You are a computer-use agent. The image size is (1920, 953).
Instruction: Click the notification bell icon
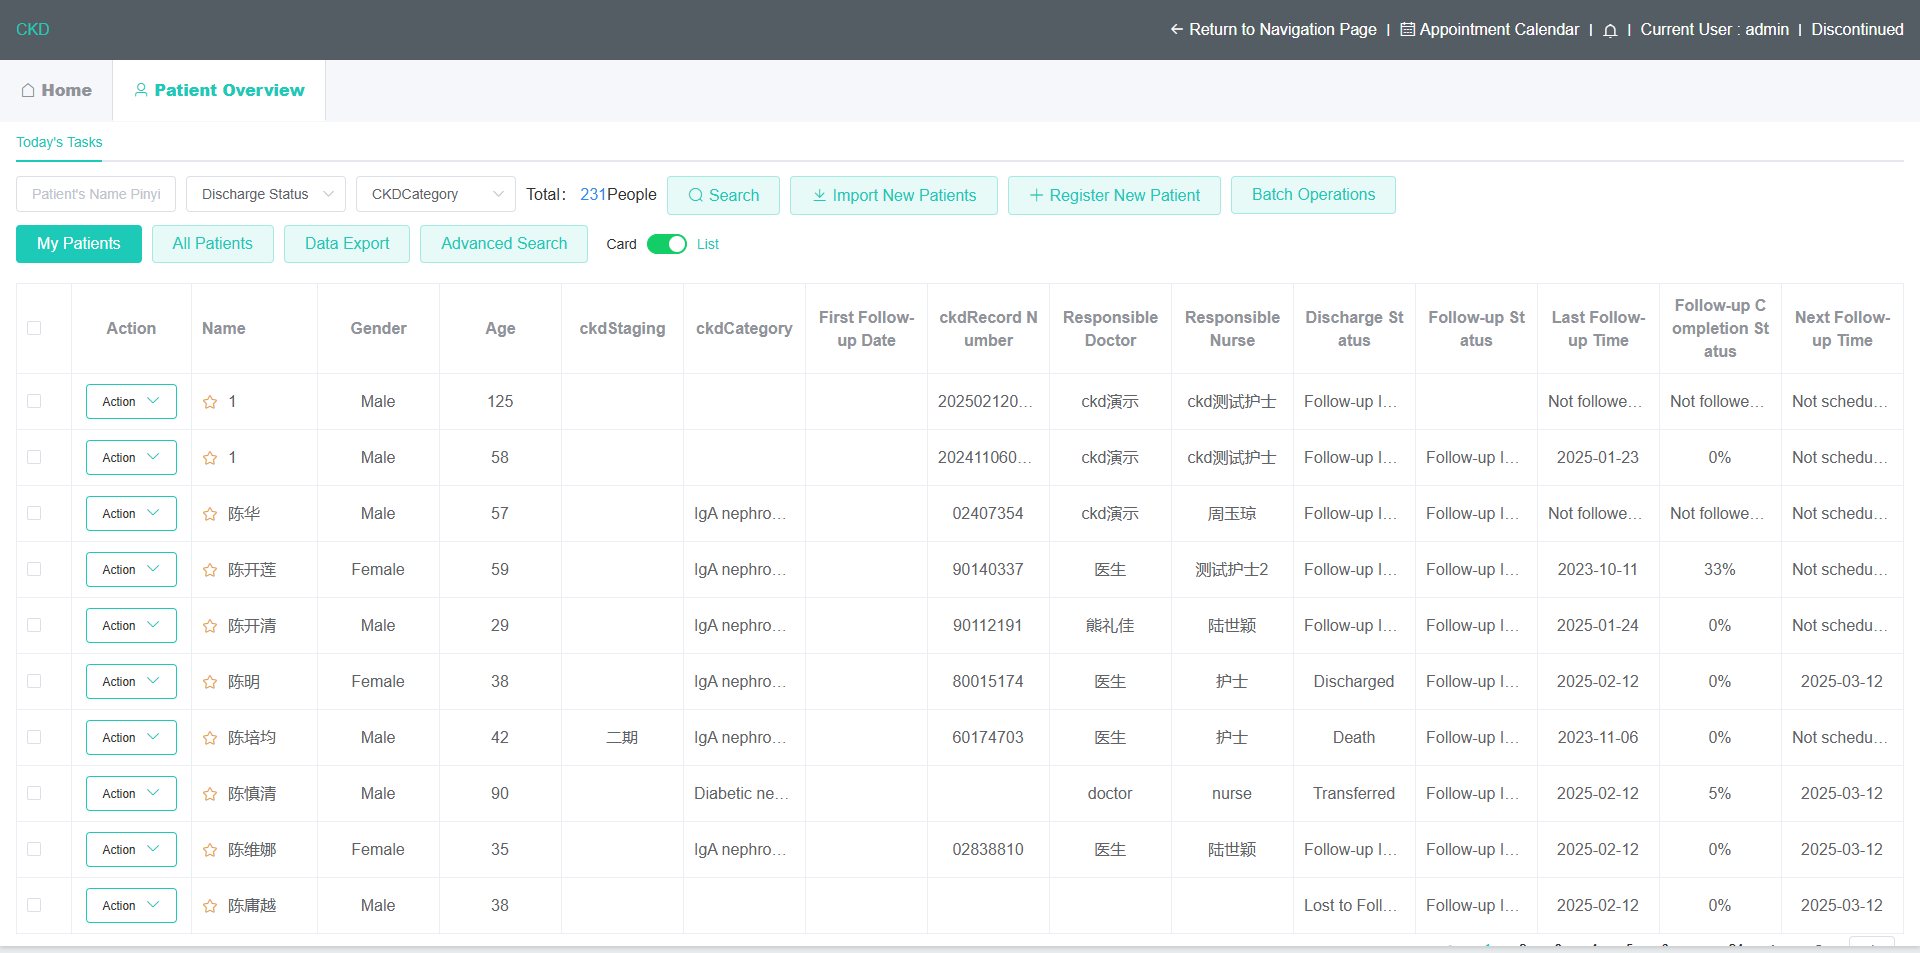pyautogui.click(x=1610, y=30)
